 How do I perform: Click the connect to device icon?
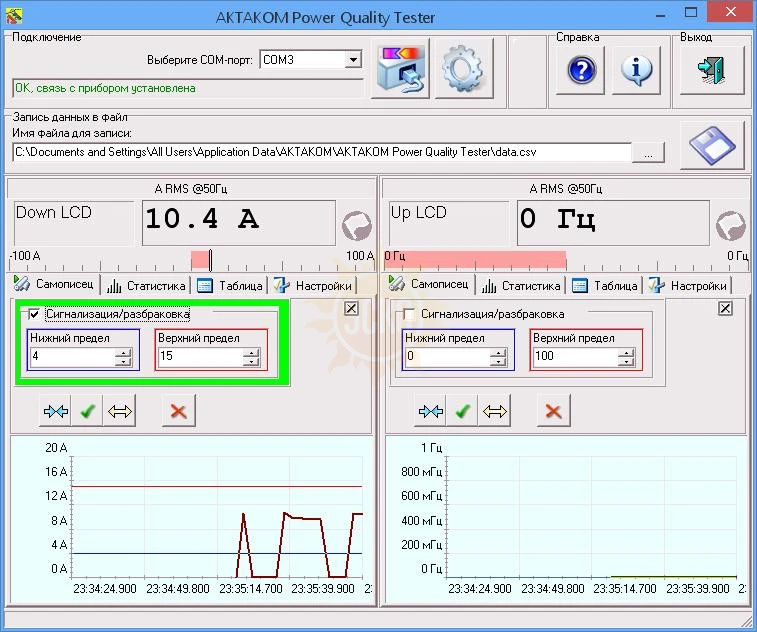click(x=400, y=69)
